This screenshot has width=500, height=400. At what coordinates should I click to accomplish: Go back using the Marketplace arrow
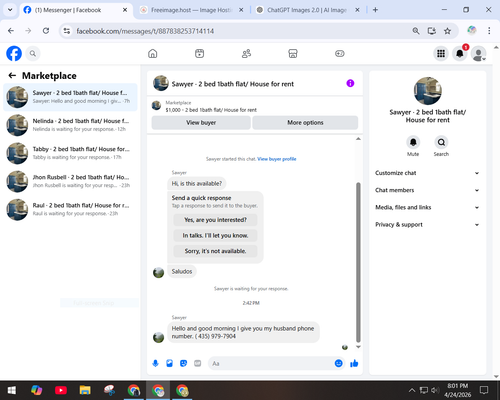[x=12, y=76]
